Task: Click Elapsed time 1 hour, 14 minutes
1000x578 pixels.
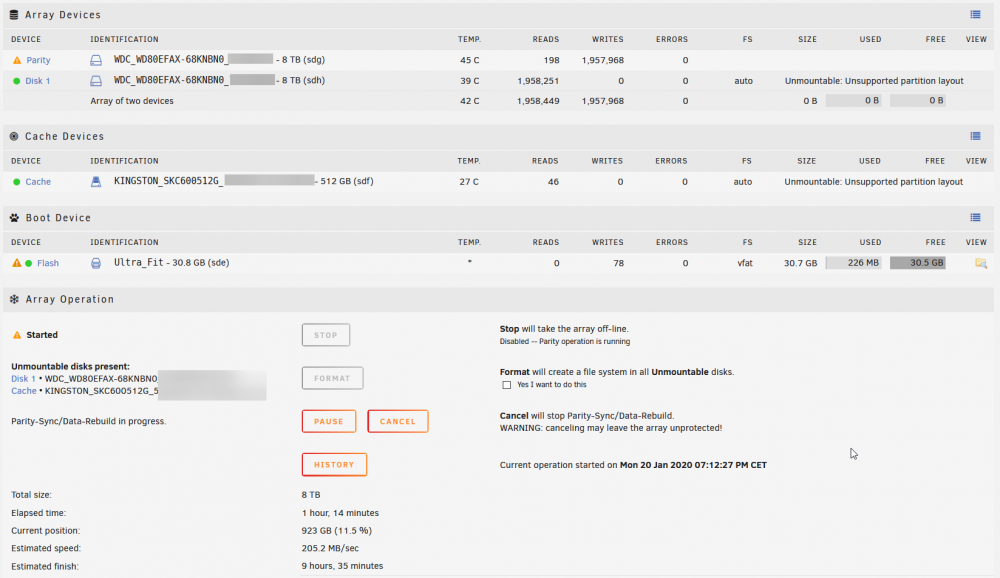Action: coord(341,513)
